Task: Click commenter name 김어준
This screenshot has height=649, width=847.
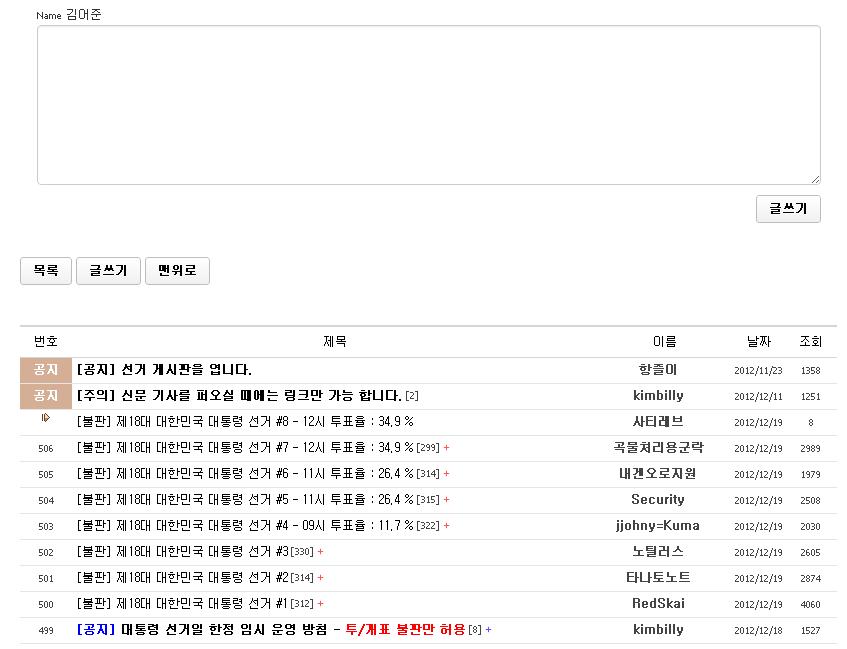Action: [x=84, y=15]
